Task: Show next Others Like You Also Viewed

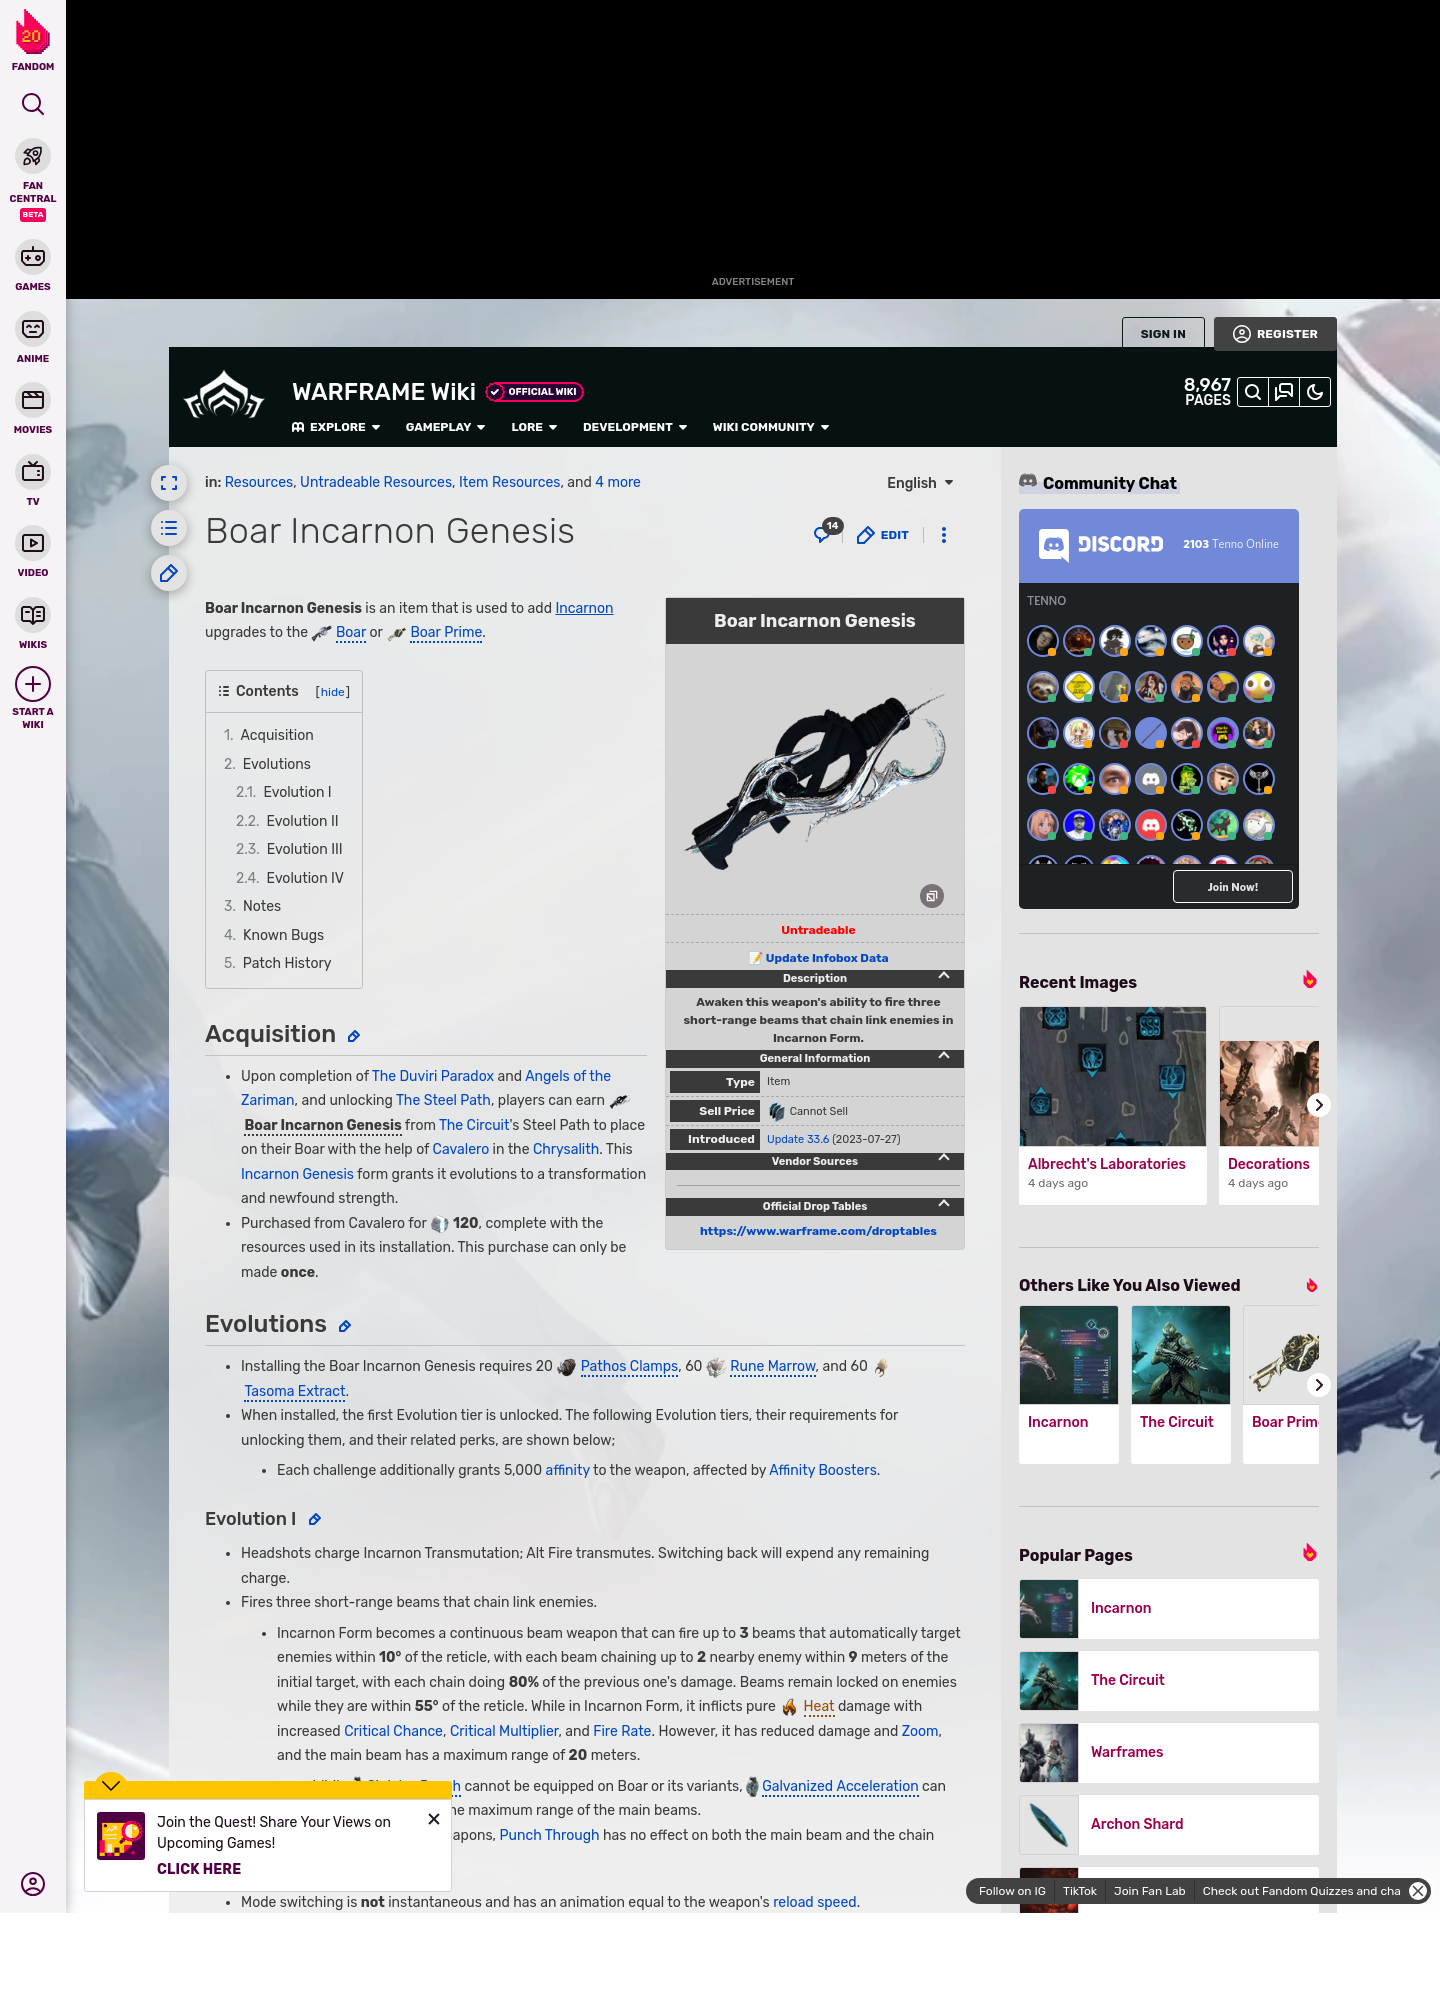Action: 1319,1385
